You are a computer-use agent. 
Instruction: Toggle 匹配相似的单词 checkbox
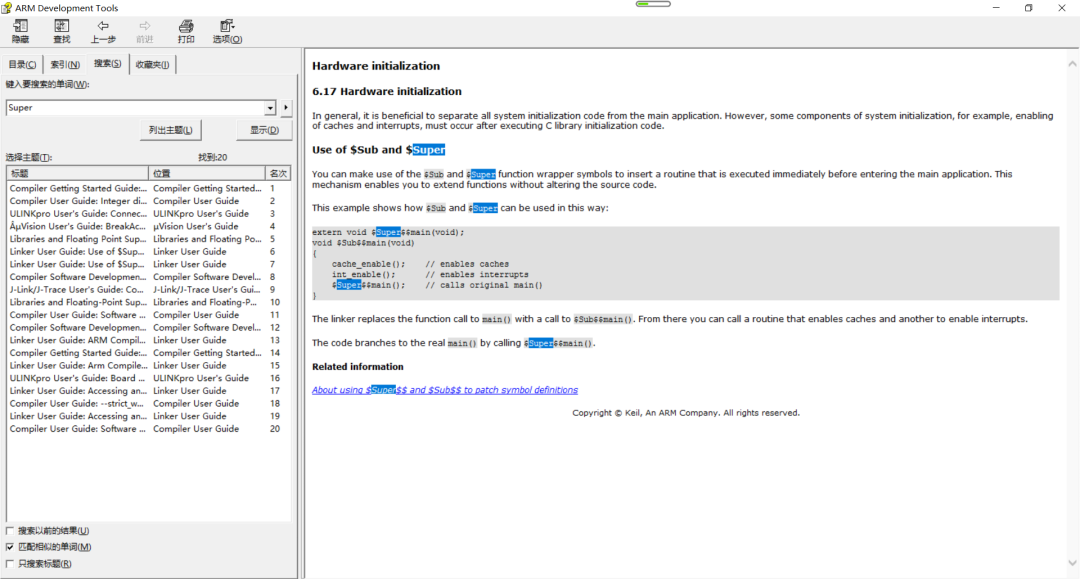pos(10,547)
